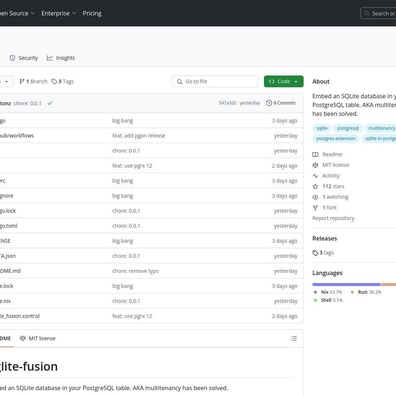Click the scale icon on the MIT license tab
396x396 pixels.
pos(23,338)
